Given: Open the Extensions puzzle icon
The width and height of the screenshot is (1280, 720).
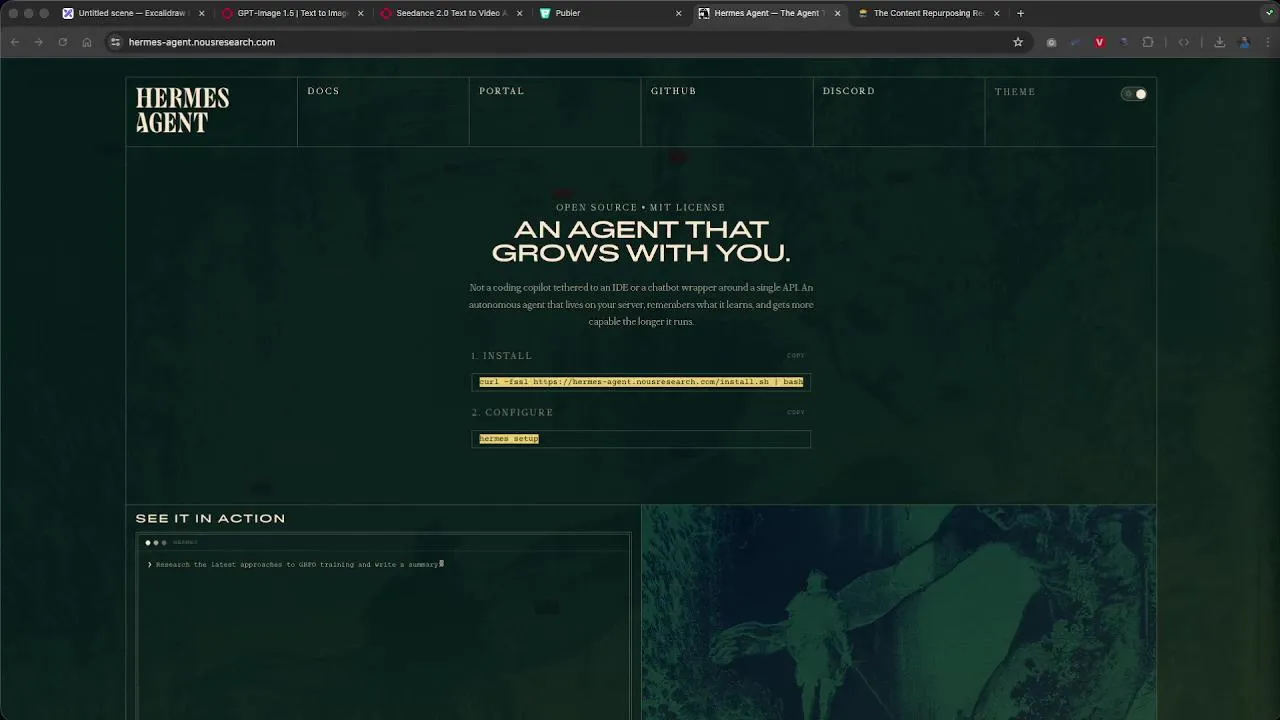Looking at the screenshot, I should [x=1148, y=42].
